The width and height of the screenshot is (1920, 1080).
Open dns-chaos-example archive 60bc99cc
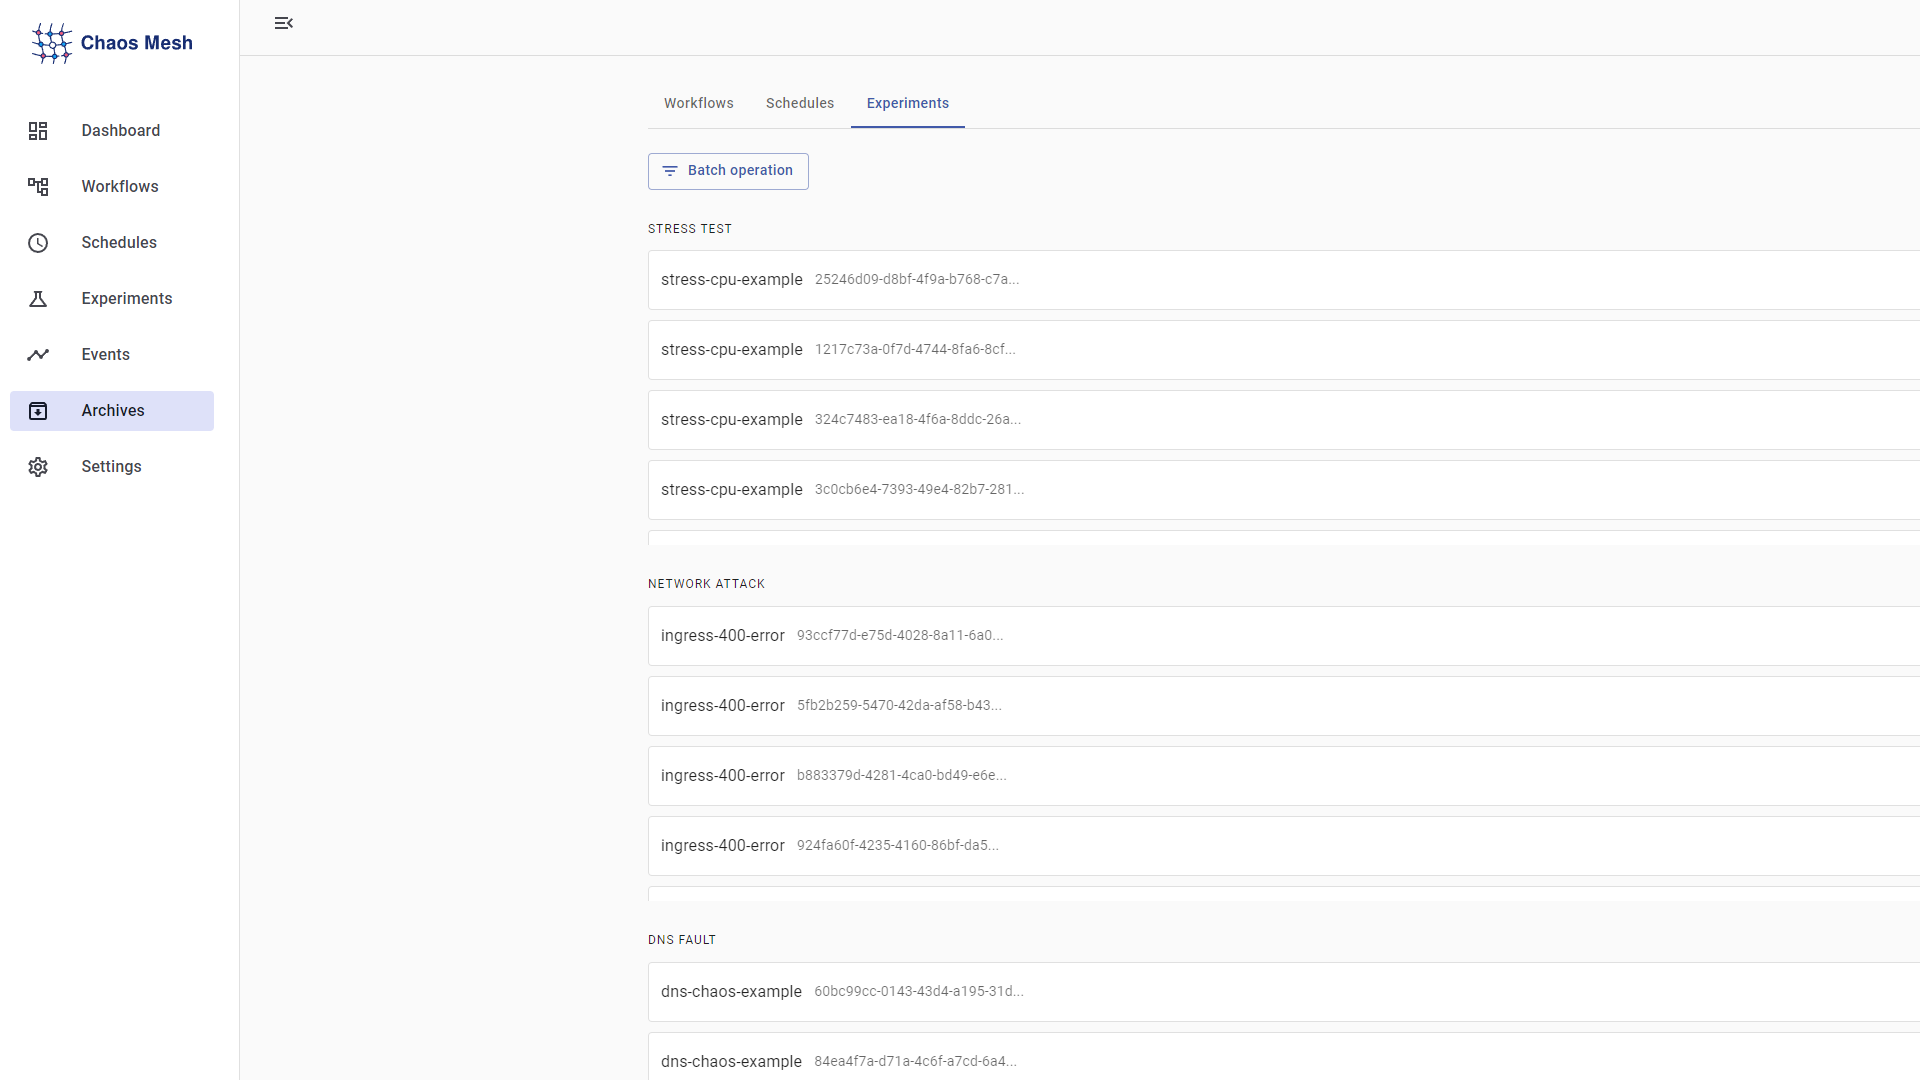(840, 992)
